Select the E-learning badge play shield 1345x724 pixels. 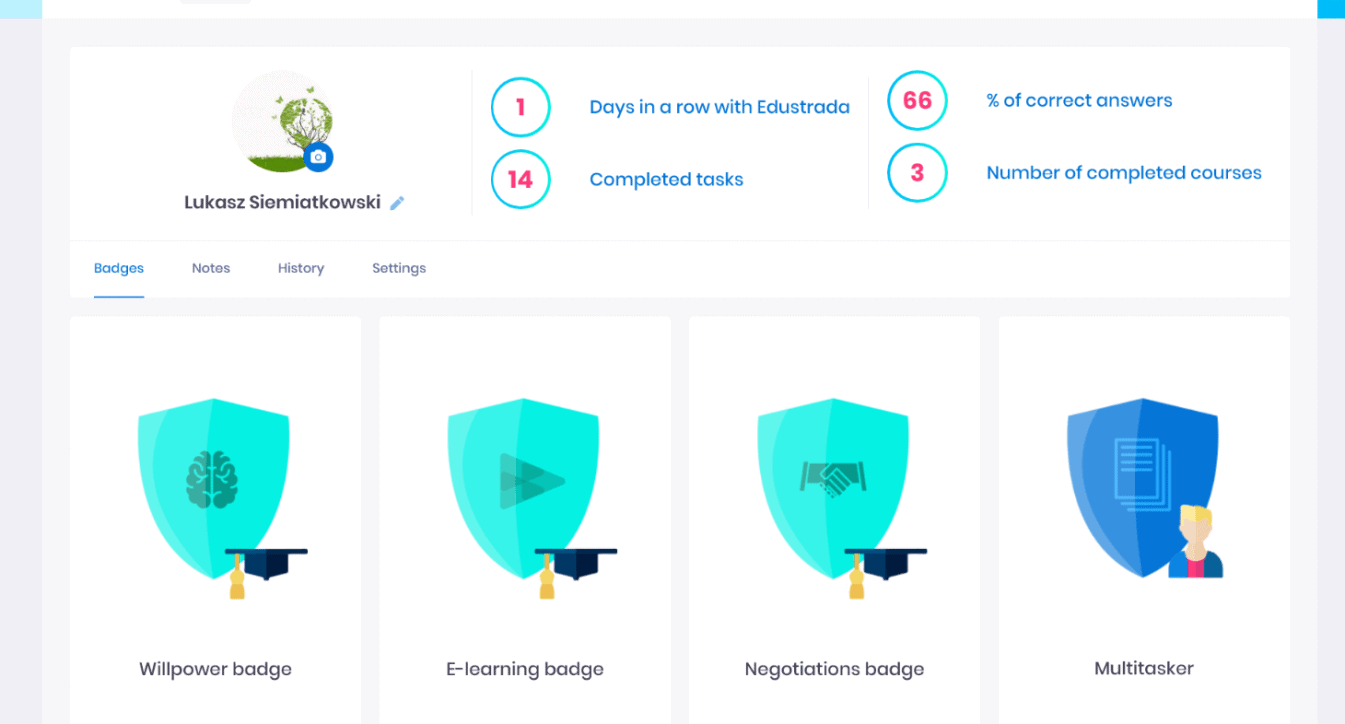coord(524,489)
